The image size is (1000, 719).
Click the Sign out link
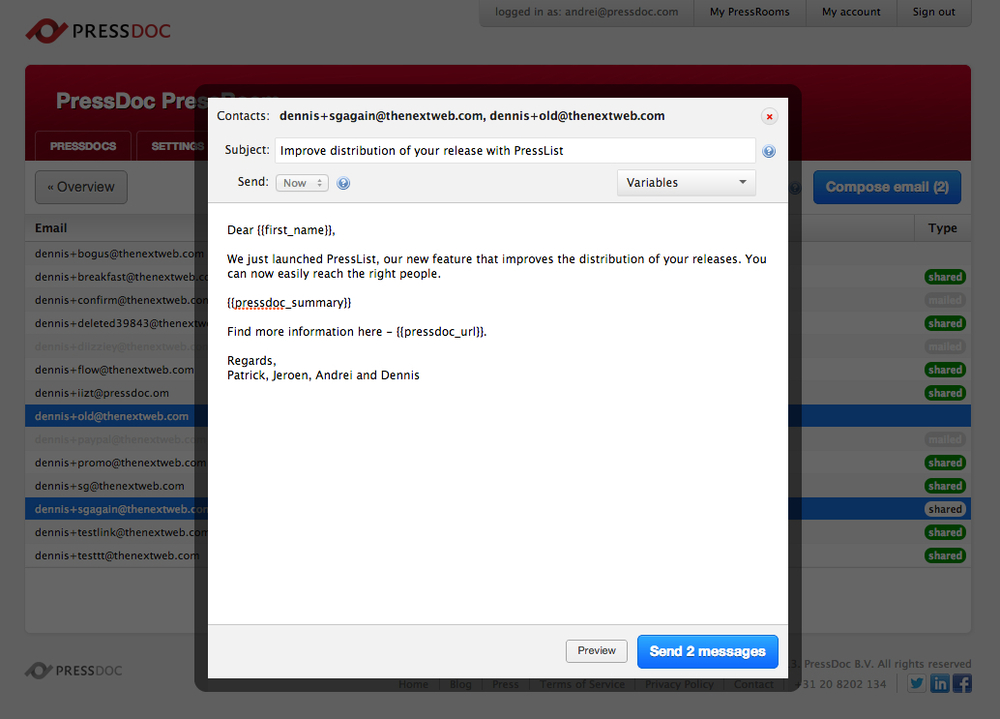[x=933, y=12]
